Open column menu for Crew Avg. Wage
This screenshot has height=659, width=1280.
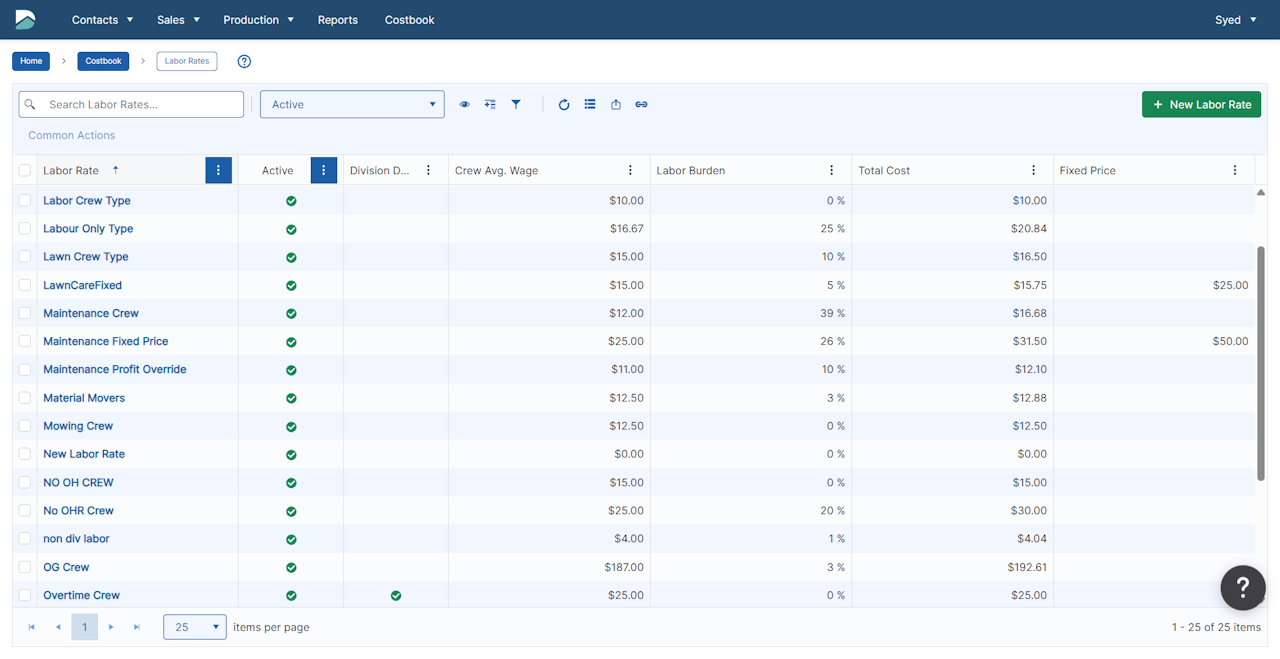[x=630, y=171]
